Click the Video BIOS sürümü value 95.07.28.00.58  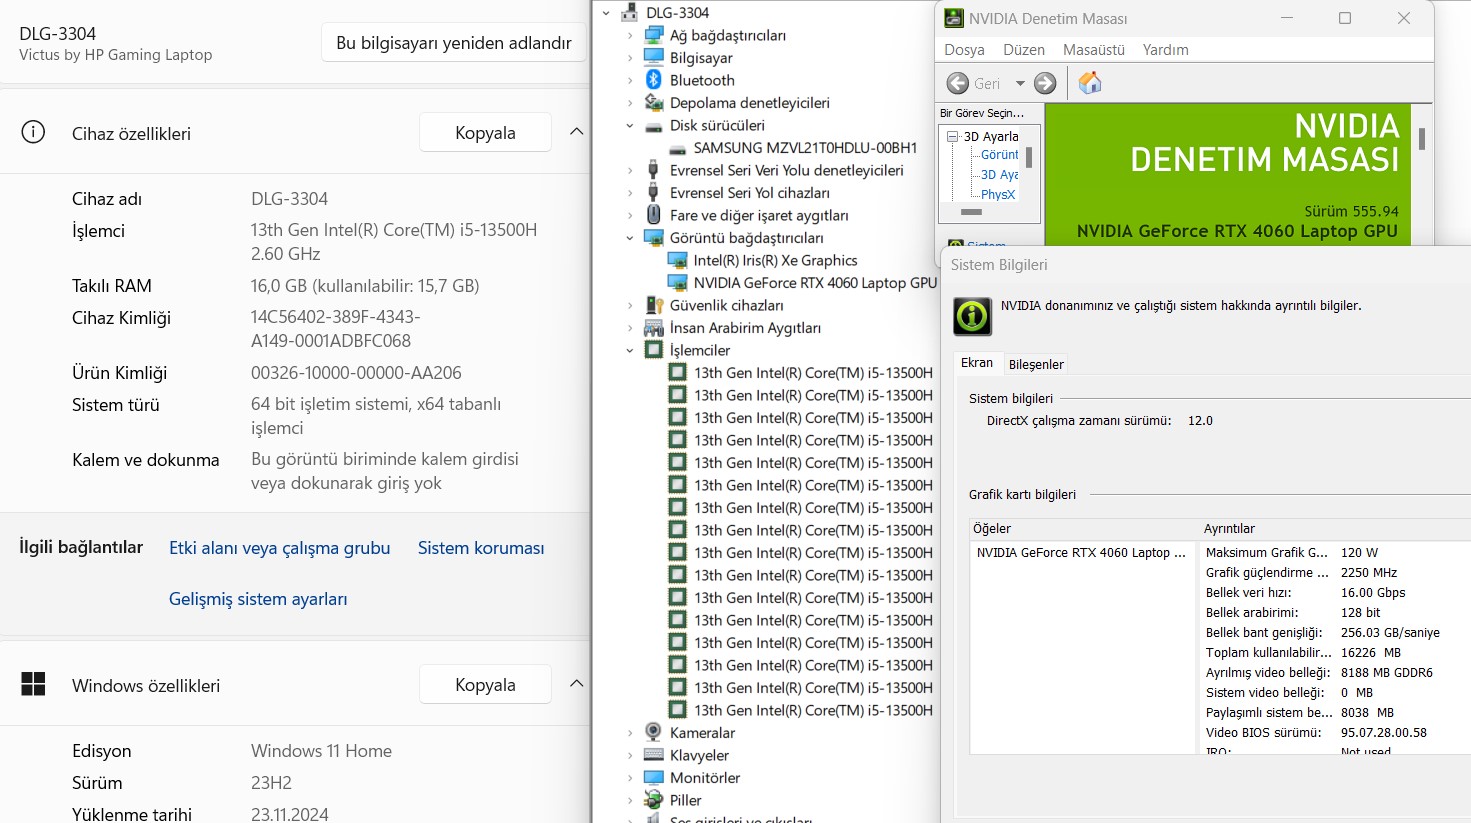point(1383,733)
